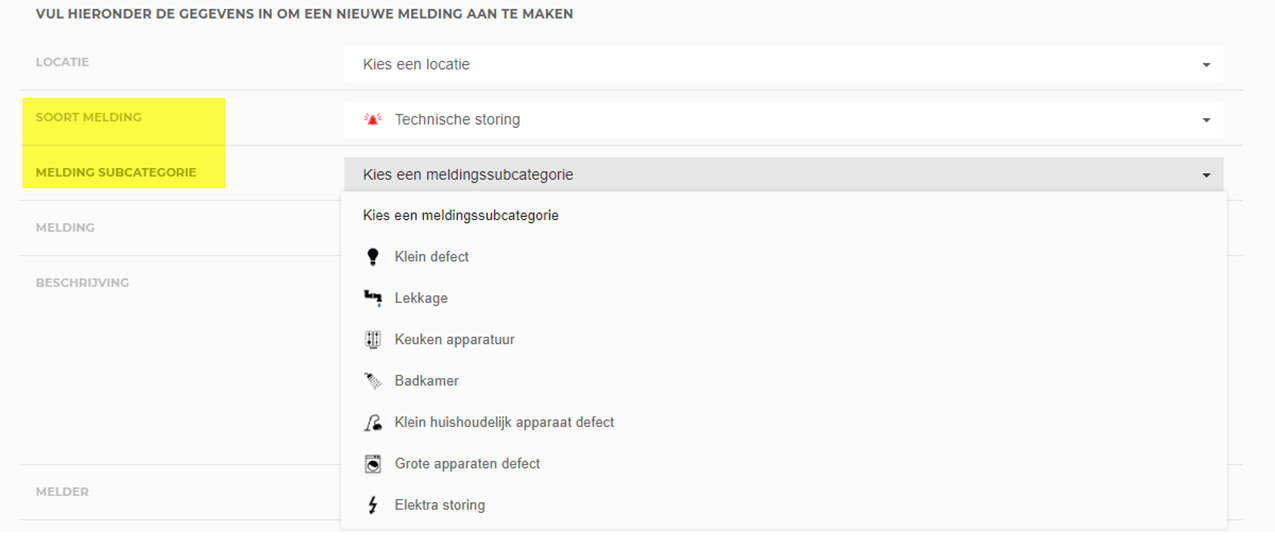Click the highlighted Melding subcategorie label
This screenshot has height=536, width=1275.
tap(116, 173)
